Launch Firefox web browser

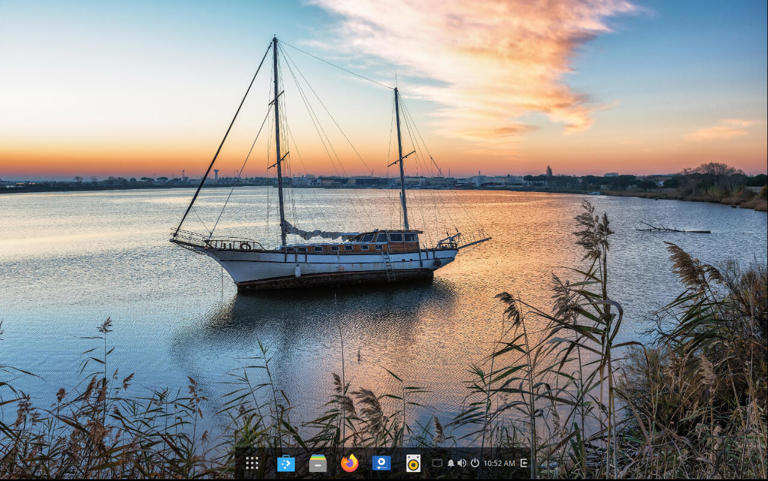pyautogui.click(x=349, y=463)
